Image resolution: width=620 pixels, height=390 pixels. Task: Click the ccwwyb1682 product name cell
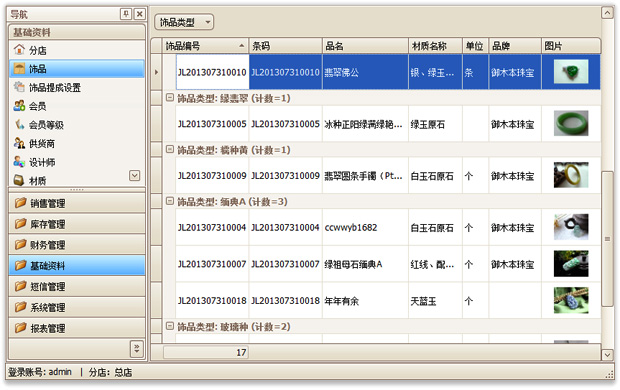click(x=365, y=227)
